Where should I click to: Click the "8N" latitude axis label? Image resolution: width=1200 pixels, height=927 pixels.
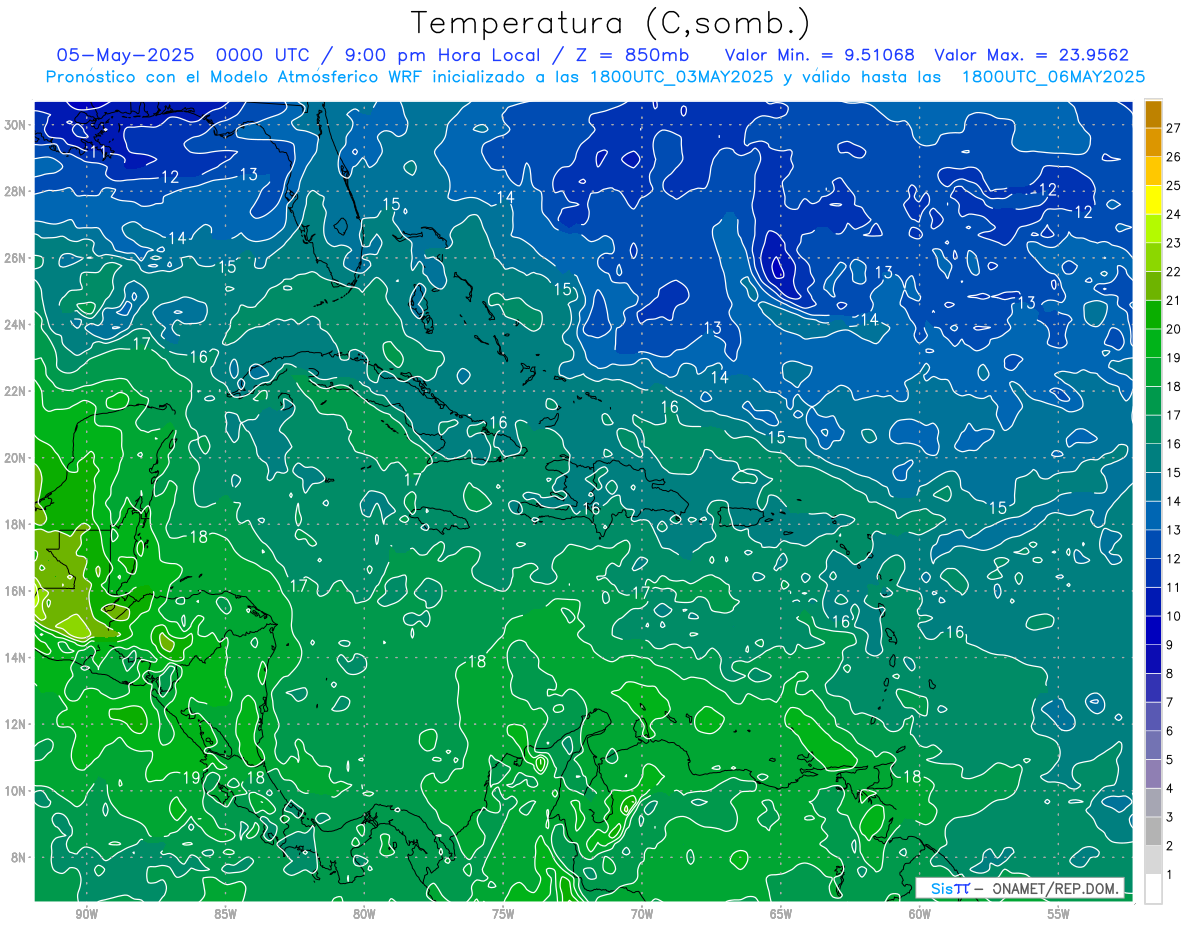16,857
